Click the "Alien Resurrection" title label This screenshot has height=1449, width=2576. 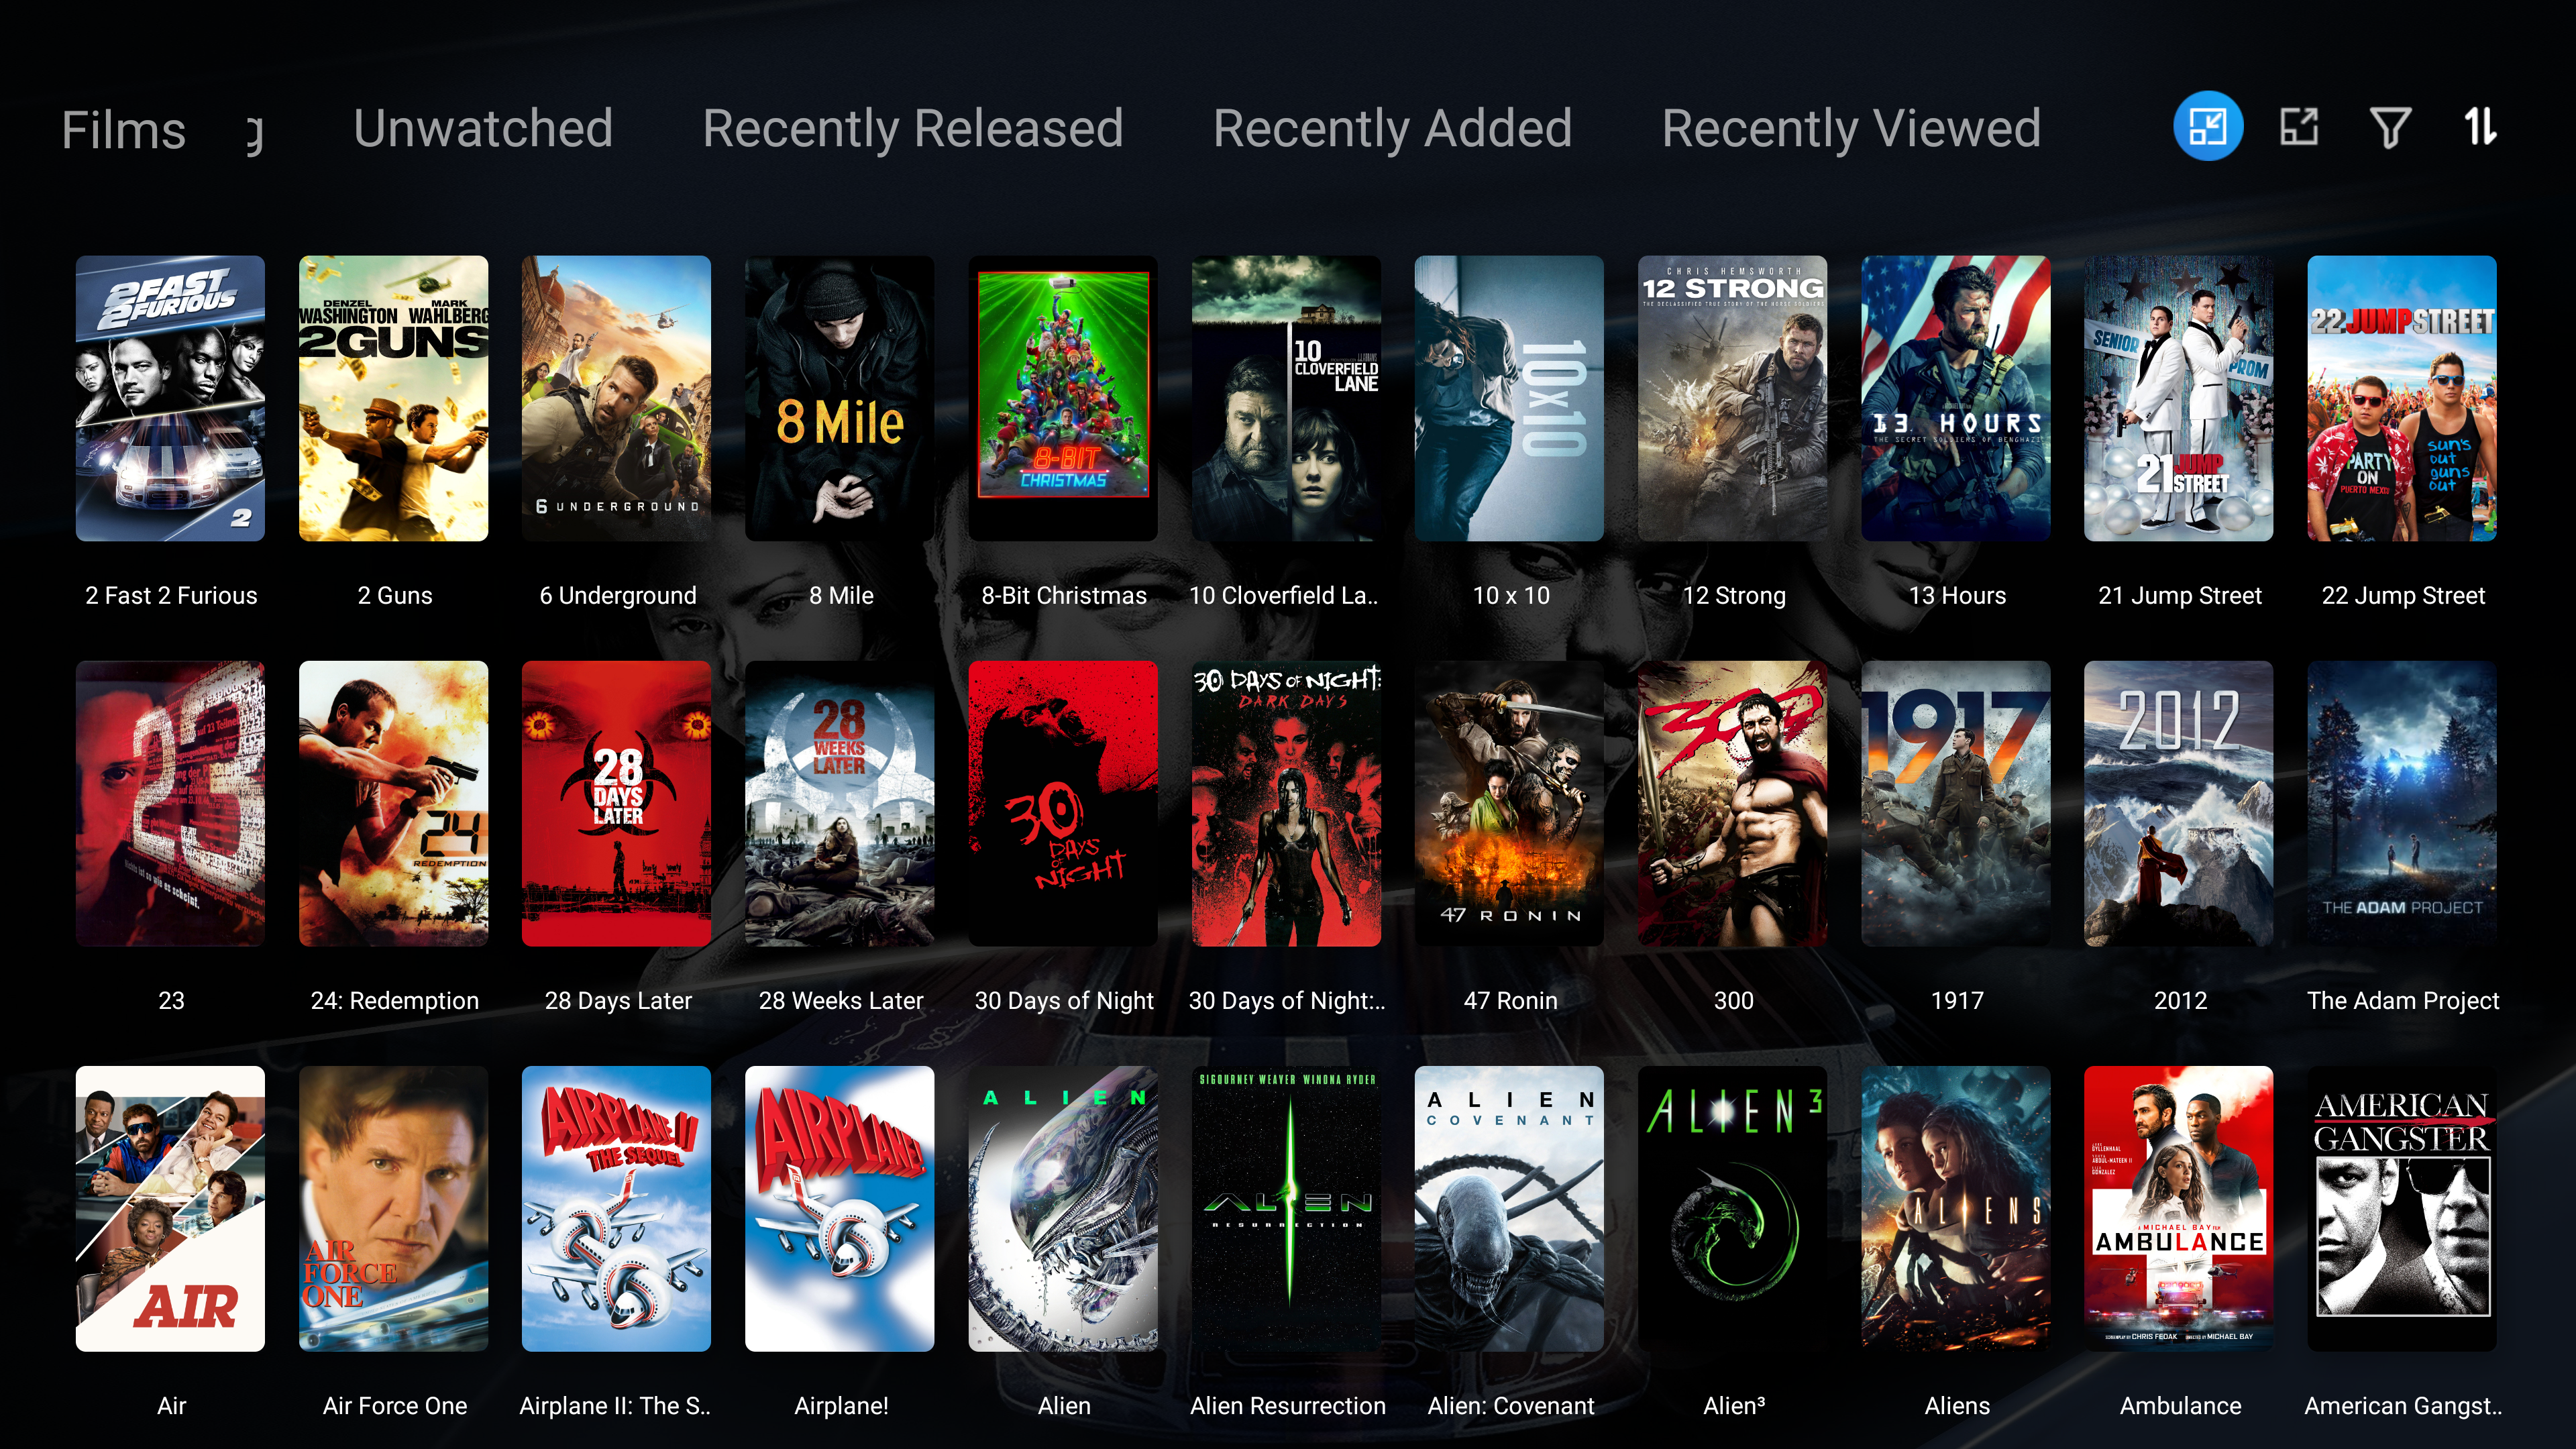pyautogui.click(x=1288, y=1406)
